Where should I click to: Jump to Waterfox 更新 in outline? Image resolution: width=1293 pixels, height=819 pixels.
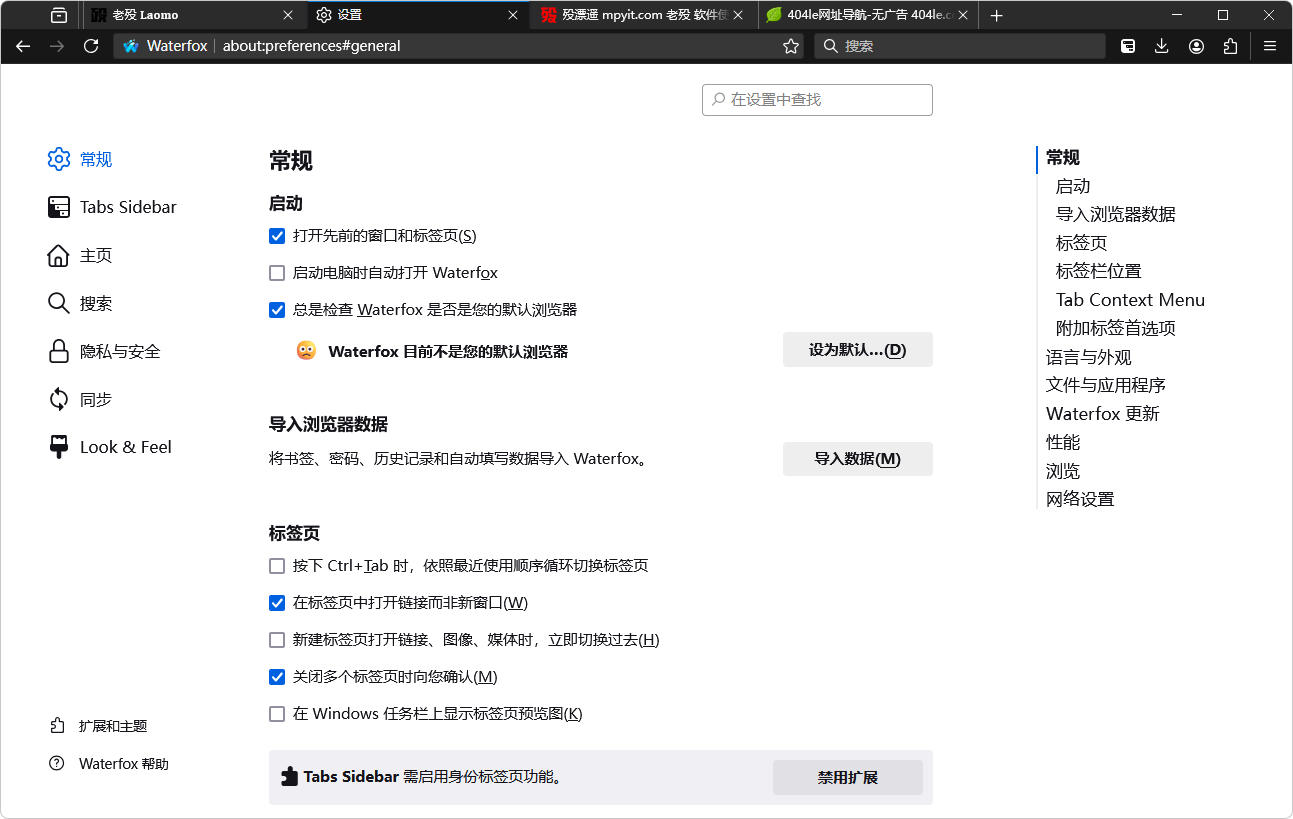click(1103, 413)
